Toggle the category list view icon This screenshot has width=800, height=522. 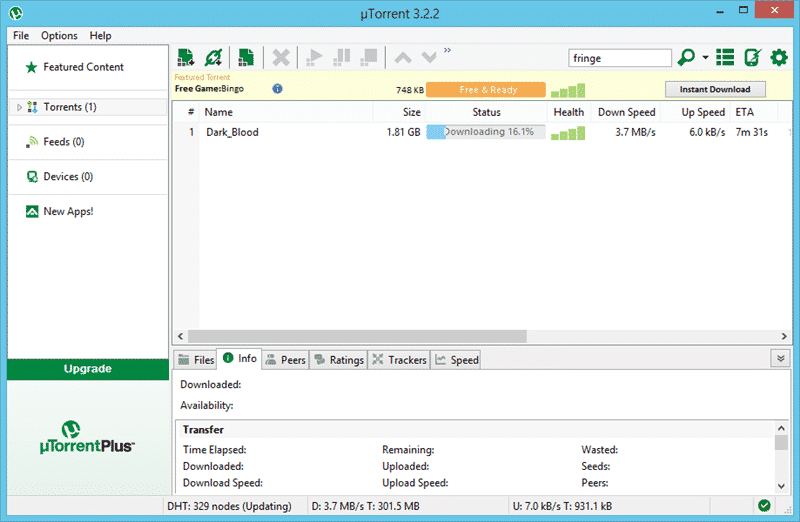pyautogui.click(x=725, y=58)
